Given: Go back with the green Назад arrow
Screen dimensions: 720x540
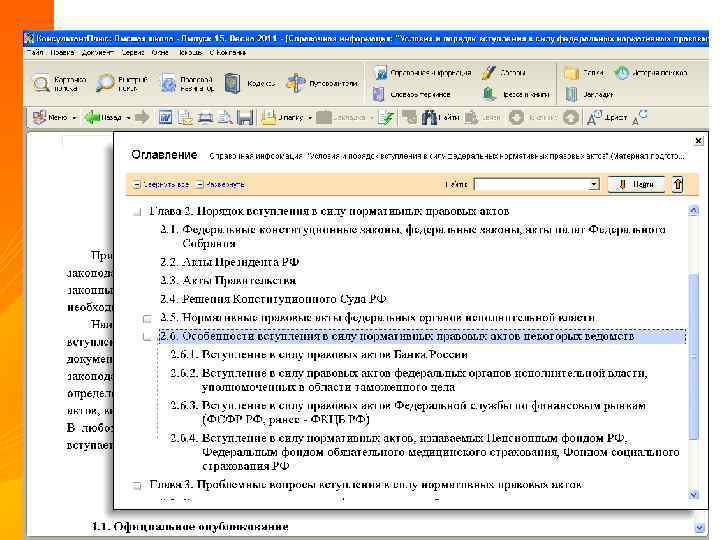Looking at the screenshot, I should point(103,118).
